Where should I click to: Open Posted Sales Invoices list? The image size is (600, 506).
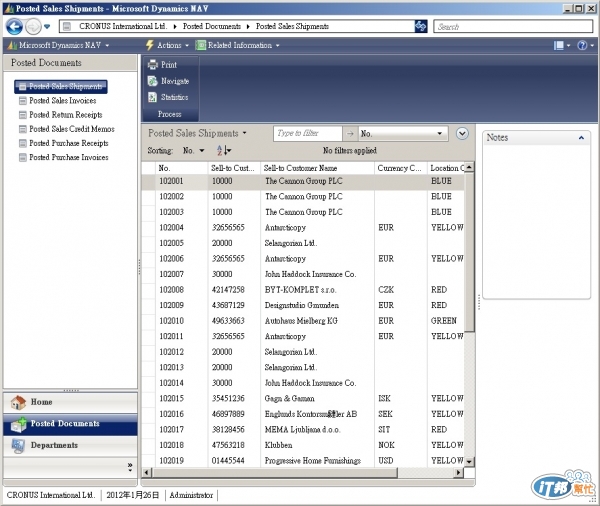(x=58, y=101)
